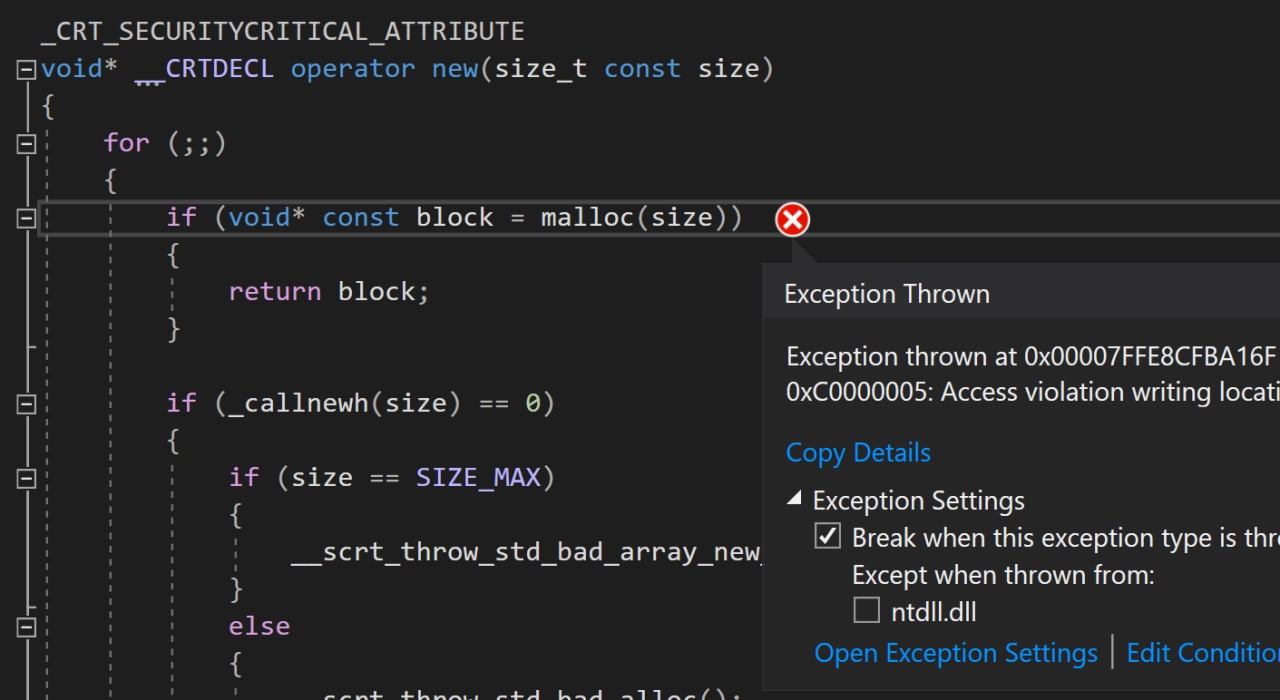The image size is (1280, 700).
Task: Open Exception Settings link
Action: [956, 653]
